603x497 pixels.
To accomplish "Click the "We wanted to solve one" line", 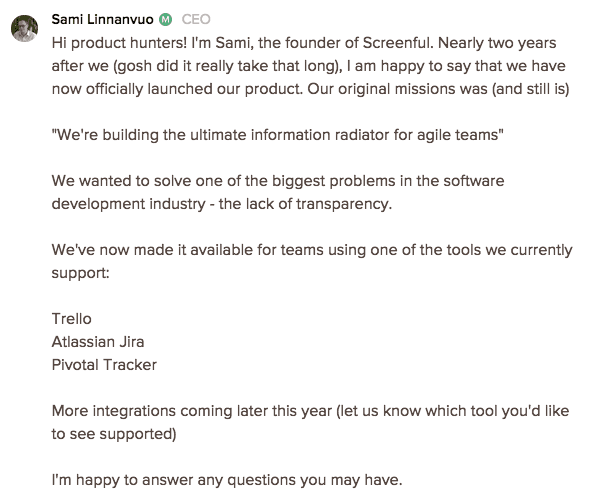I will click(x=278, y=181).
